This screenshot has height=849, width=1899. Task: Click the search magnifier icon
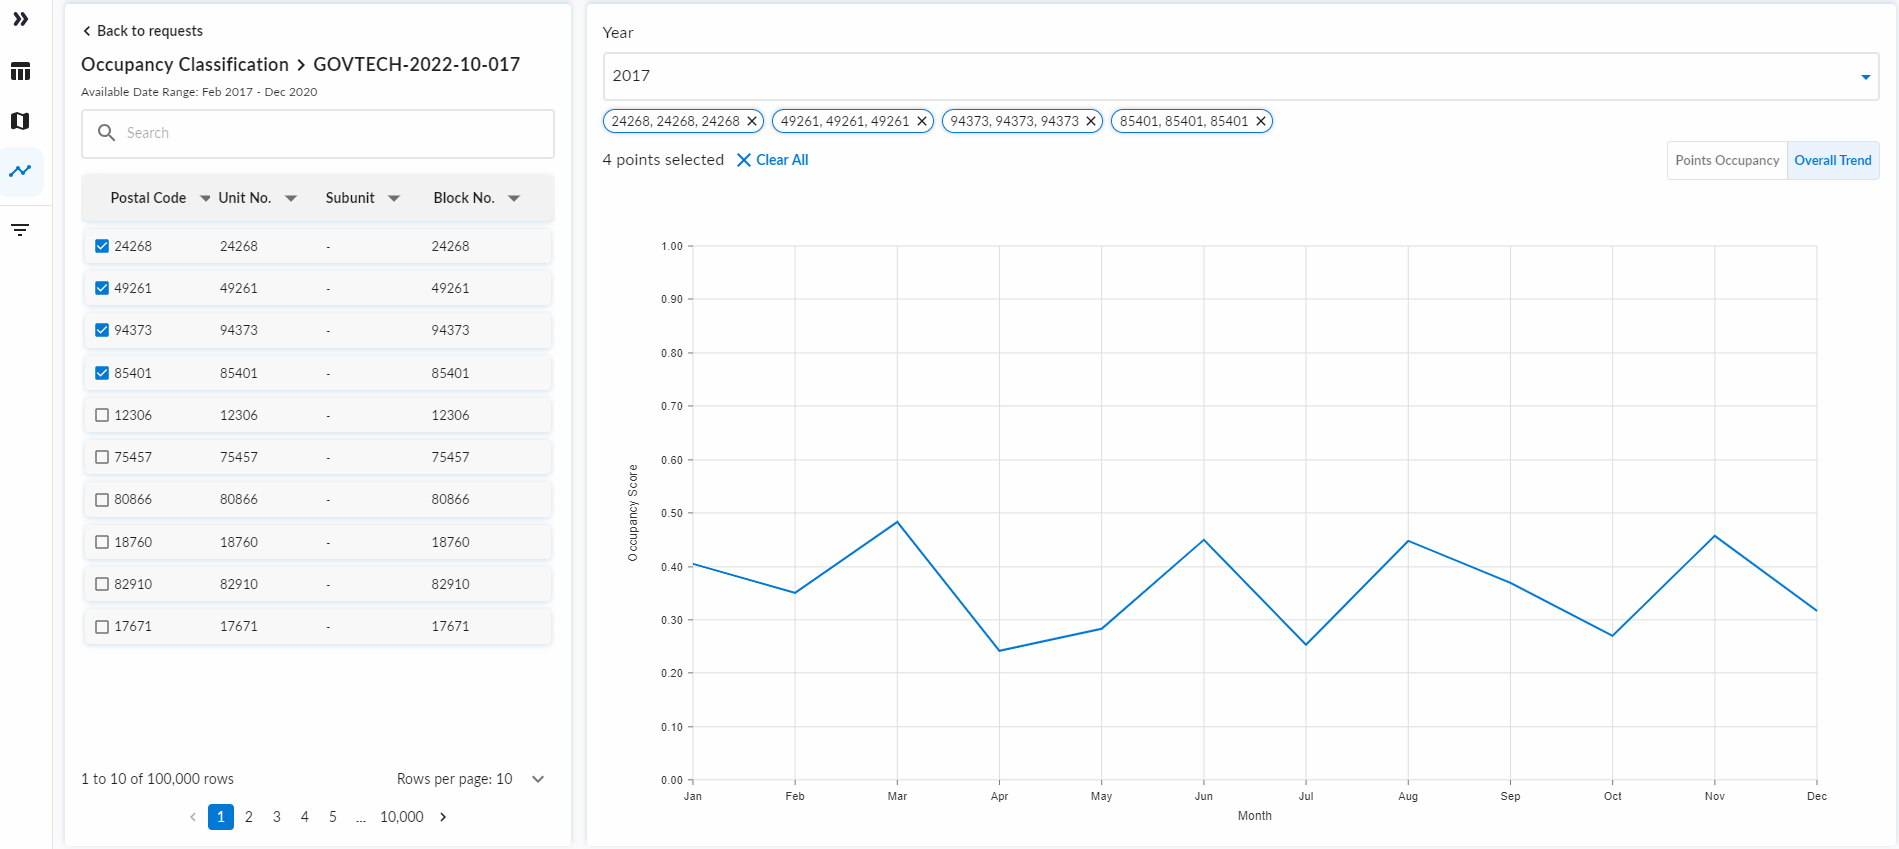point(106,133)
